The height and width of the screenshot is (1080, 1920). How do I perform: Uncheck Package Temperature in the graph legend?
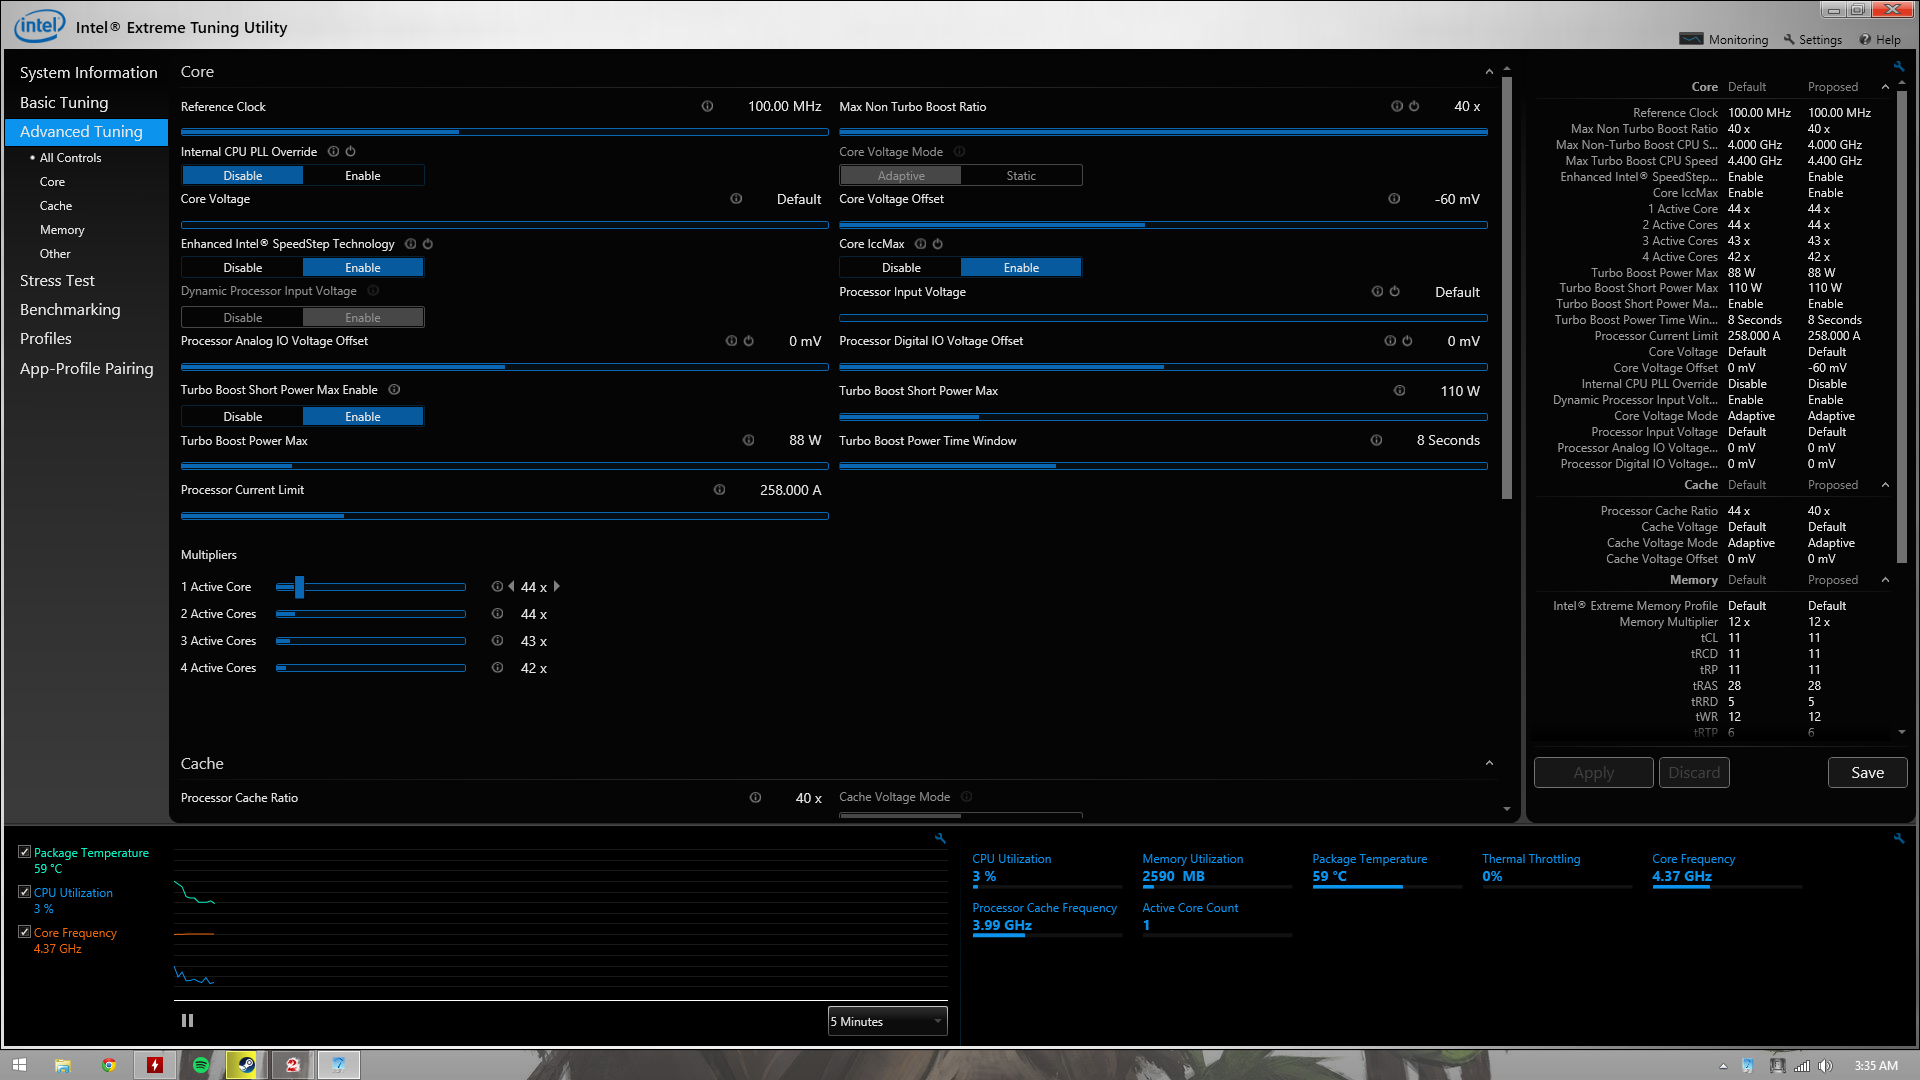click(24, 852)
